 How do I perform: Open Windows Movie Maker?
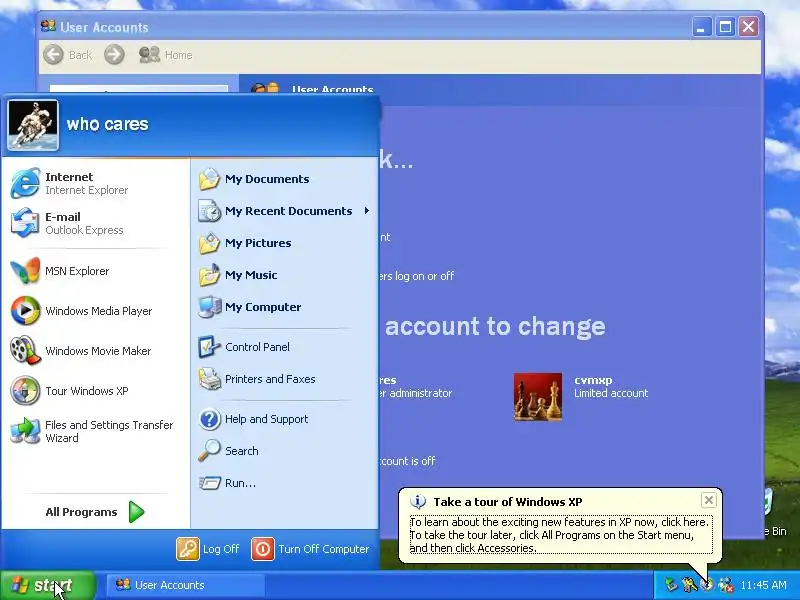click(x=95, y=351)
